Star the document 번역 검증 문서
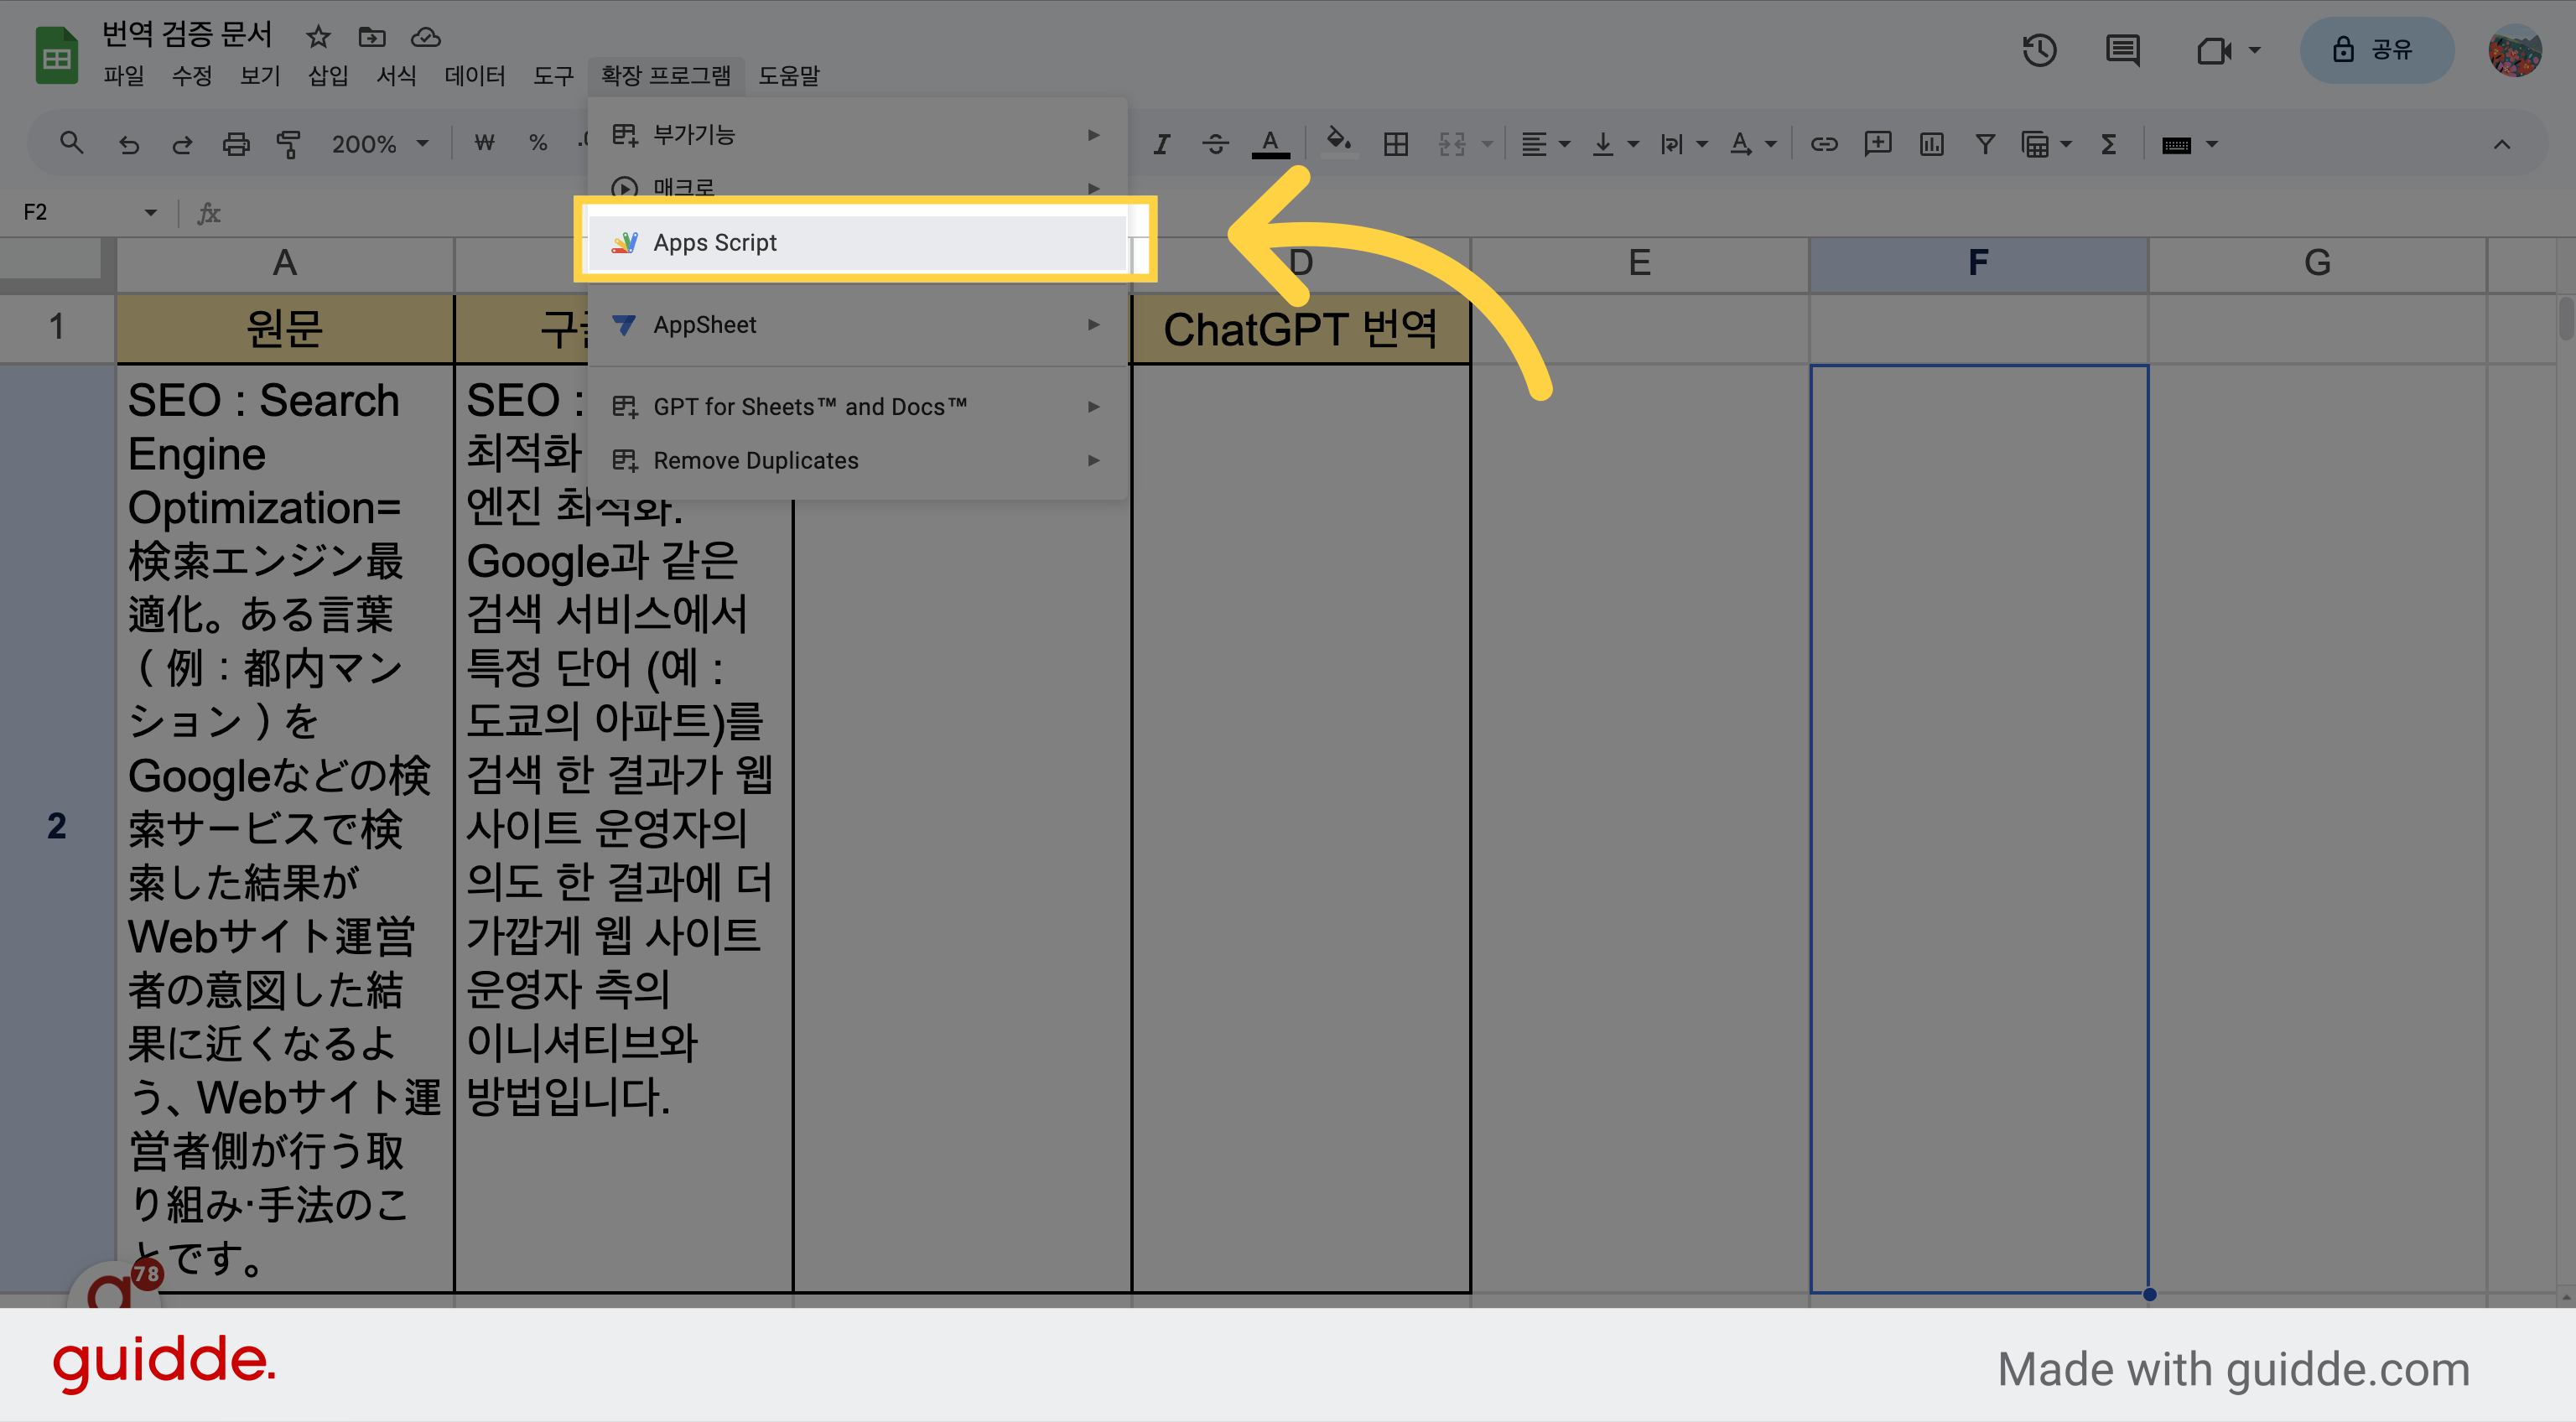 click(x=318, y=37)
